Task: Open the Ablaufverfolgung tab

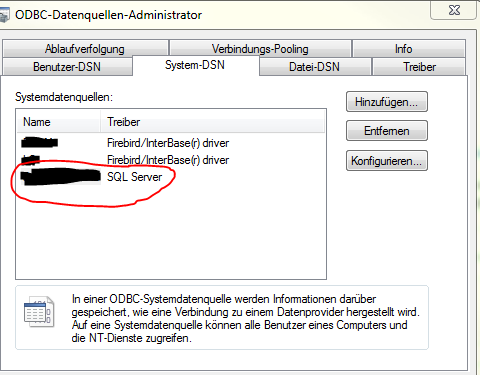Action: pyautogui.click(x=85, y=49)
